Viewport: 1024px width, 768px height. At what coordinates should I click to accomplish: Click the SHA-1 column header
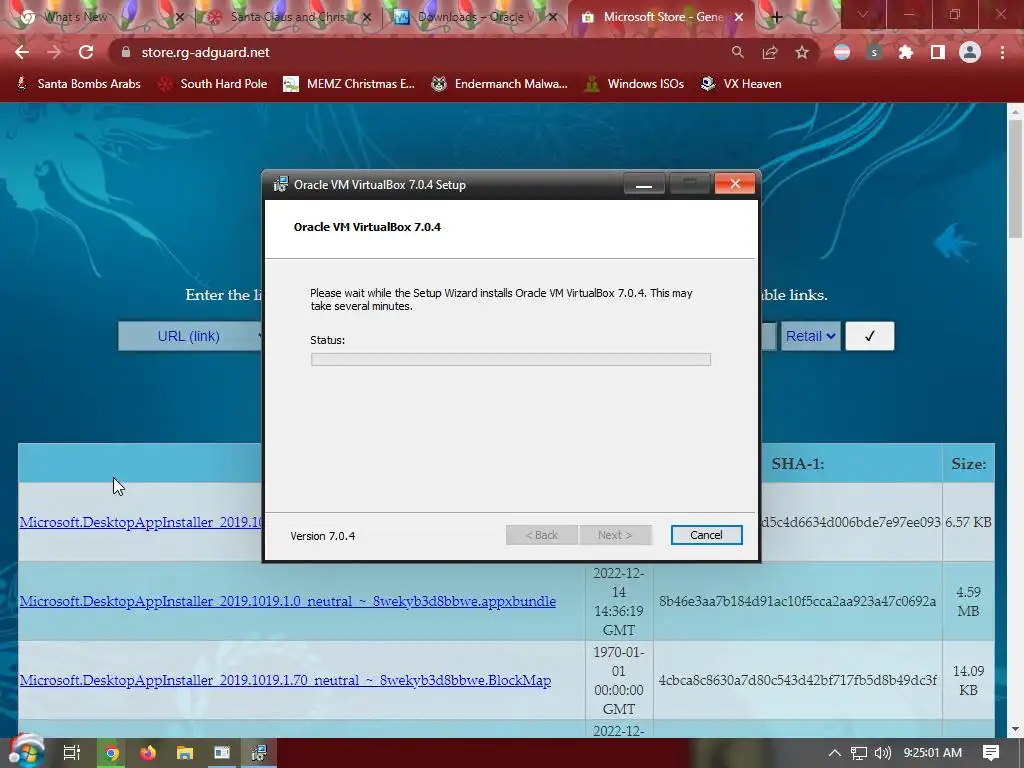point(797,464)
